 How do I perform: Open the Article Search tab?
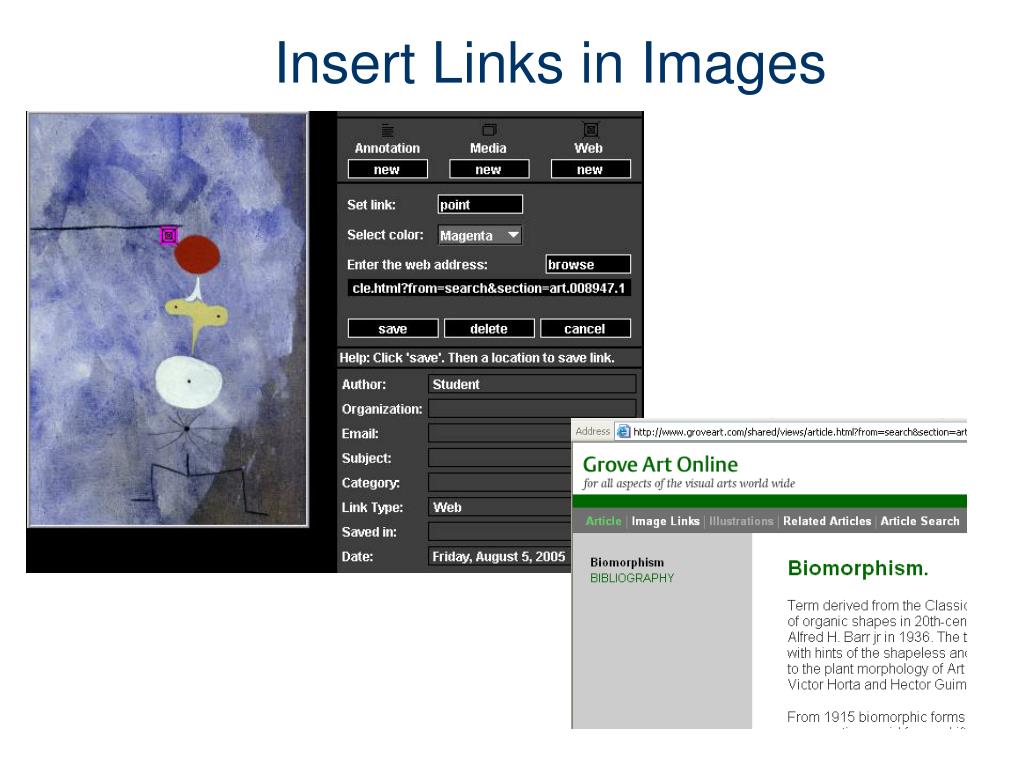click(x=920, y=521)
